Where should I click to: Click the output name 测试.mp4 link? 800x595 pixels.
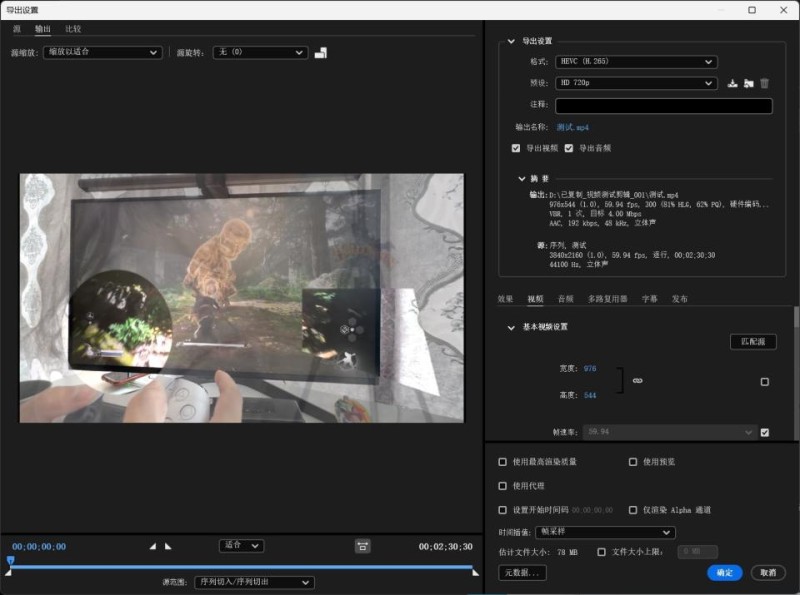(x=572, y=127)
